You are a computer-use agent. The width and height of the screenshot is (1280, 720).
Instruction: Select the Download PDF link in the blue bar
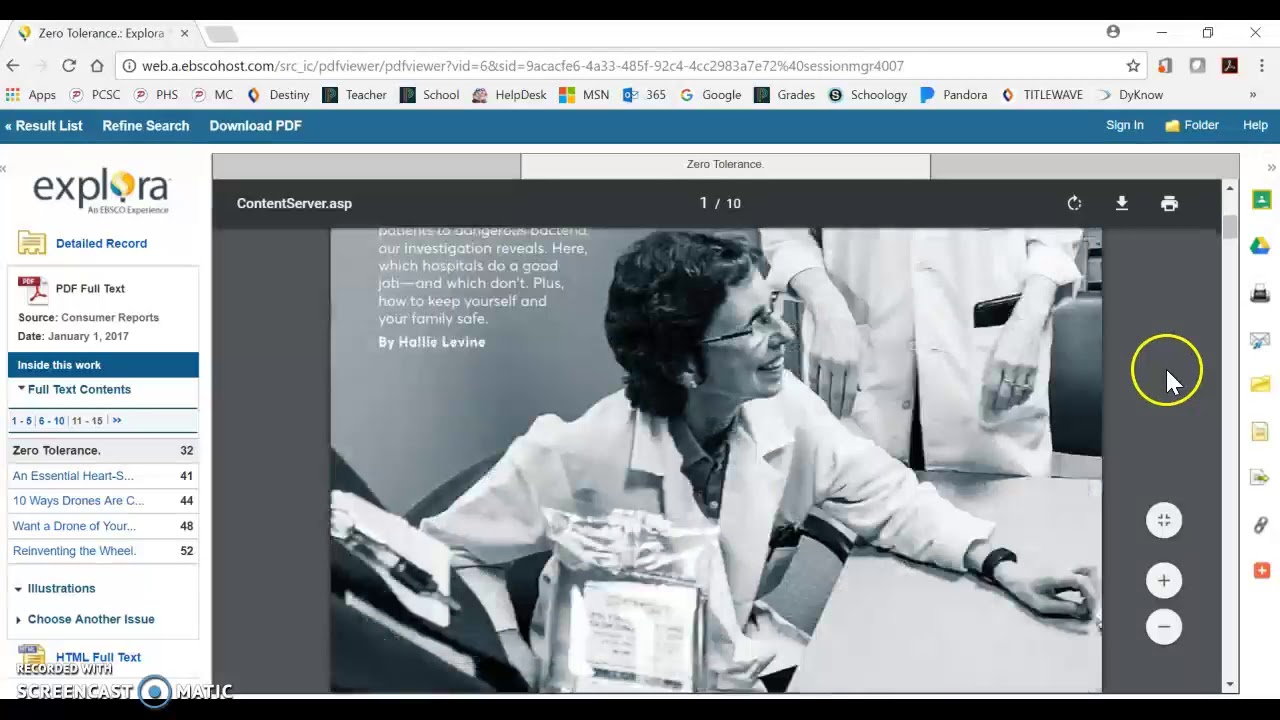tap(255, 126)
